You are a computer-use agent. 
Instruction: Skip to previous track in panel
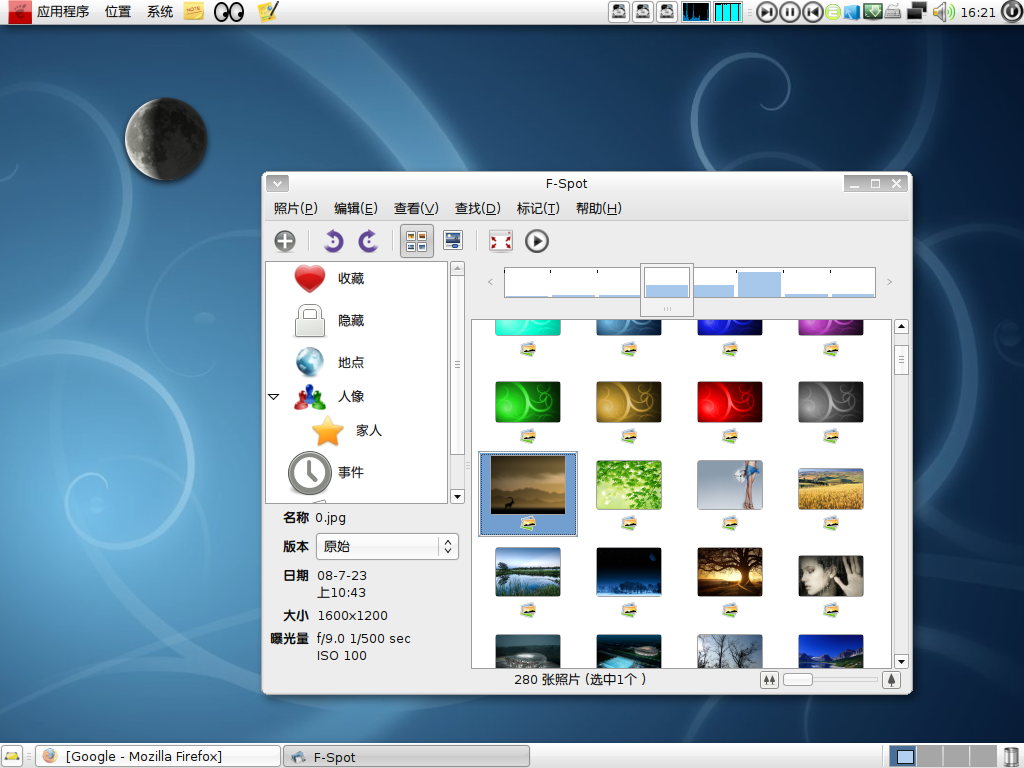point(812,12)
